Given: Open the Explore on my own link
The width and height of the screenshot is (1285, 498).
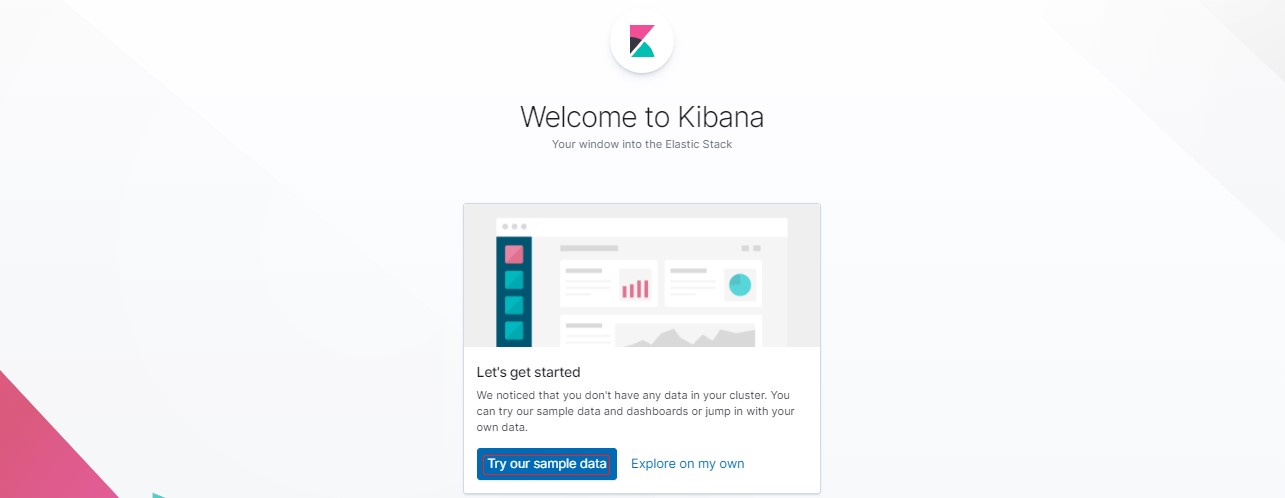Looking at the screenshot, I should click(687, 464).
